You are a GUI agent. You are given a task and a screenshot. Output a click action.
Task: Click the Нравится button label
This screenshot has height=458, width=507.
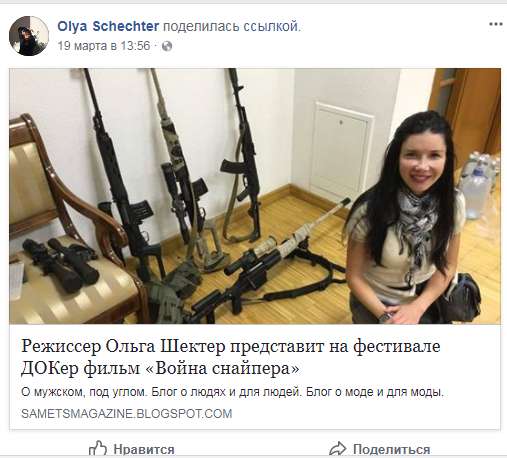[x=144, y=449]
